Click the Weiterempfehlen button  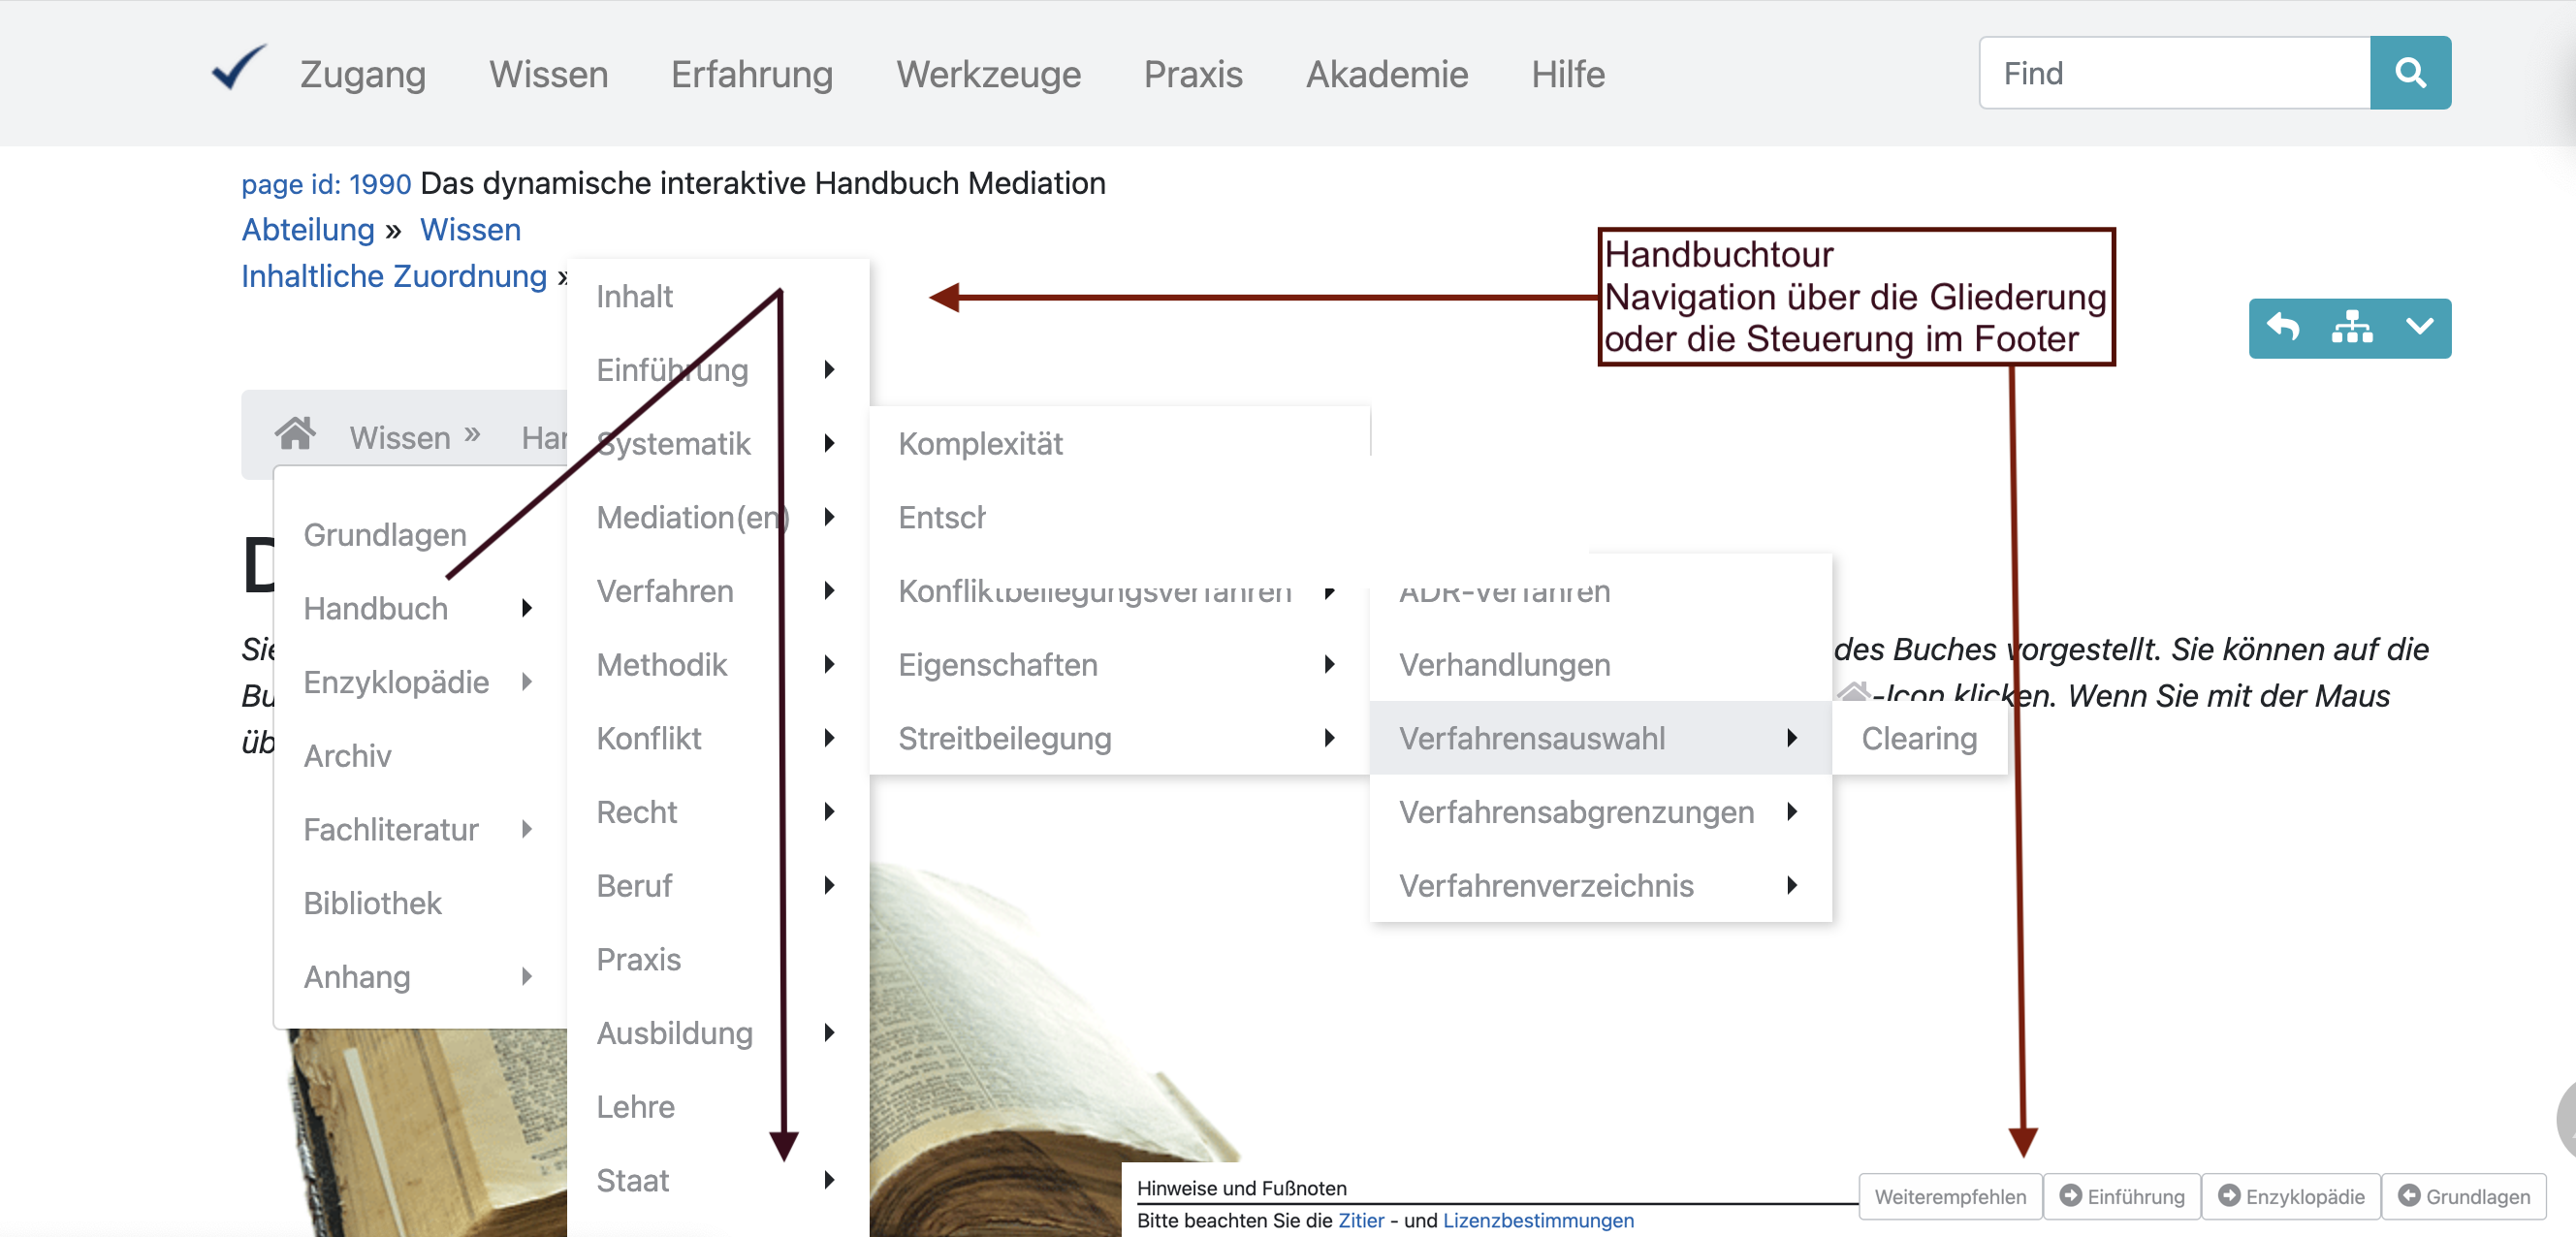coord(1950,1196)
